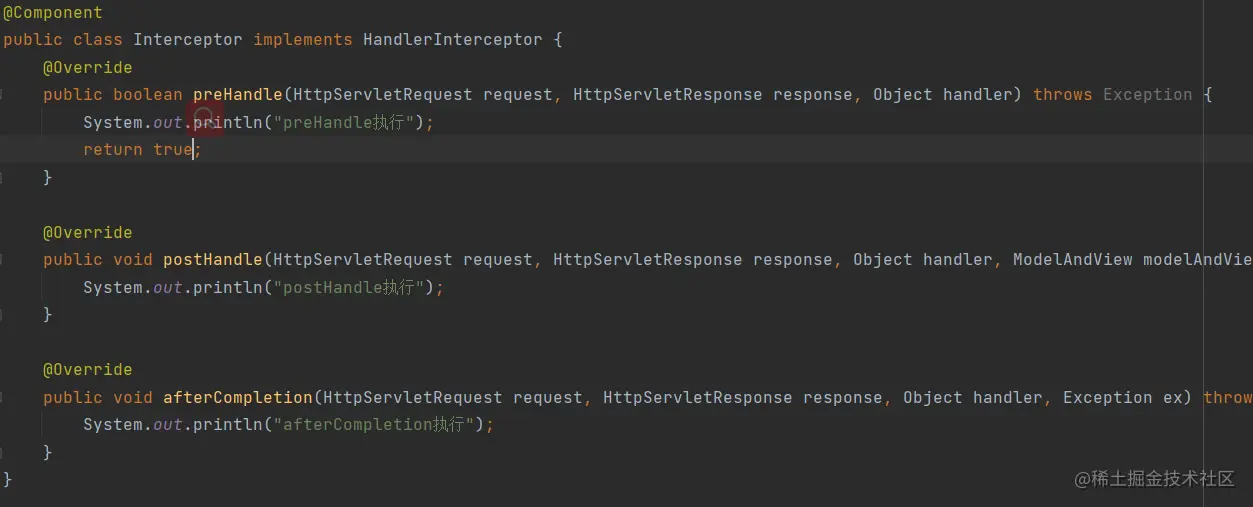Click the ModelAndView parameter type
Viewport: 1253px width, 507px height.
pos(1073,260)
